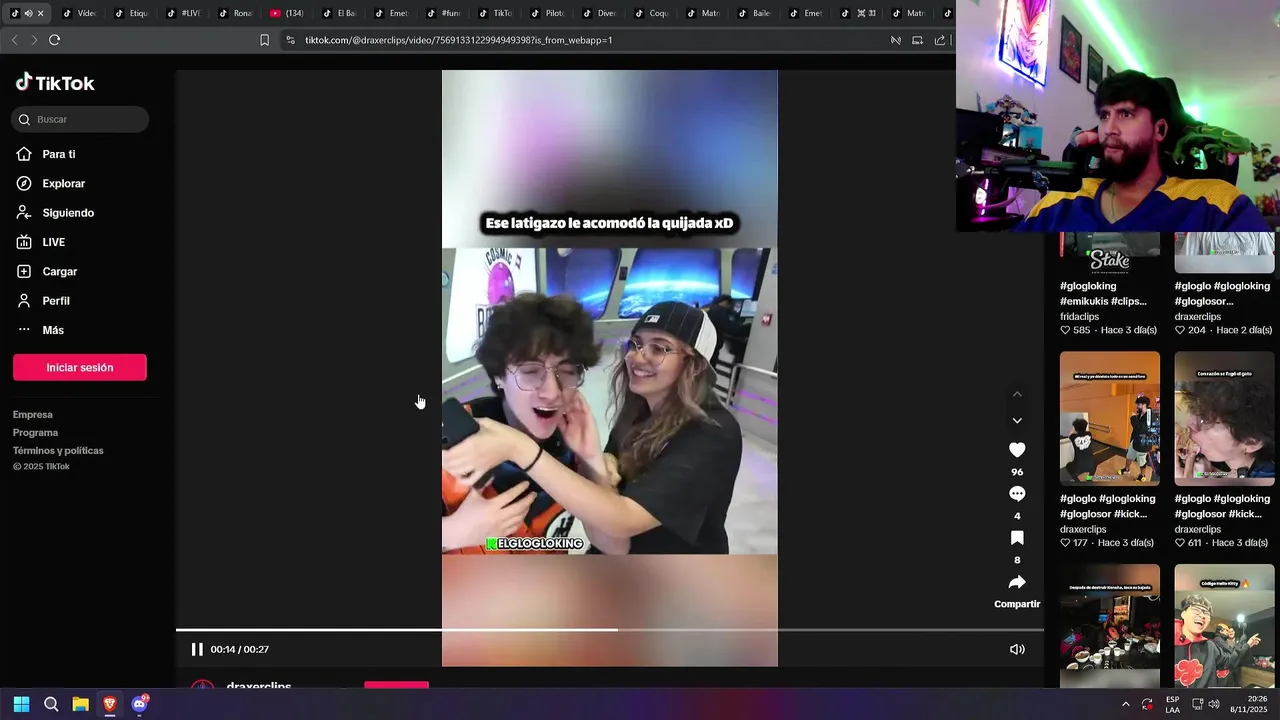Switch to the Coqu browser tab
The width and height of the screenshot is (1280, 720).
(651, 13)
